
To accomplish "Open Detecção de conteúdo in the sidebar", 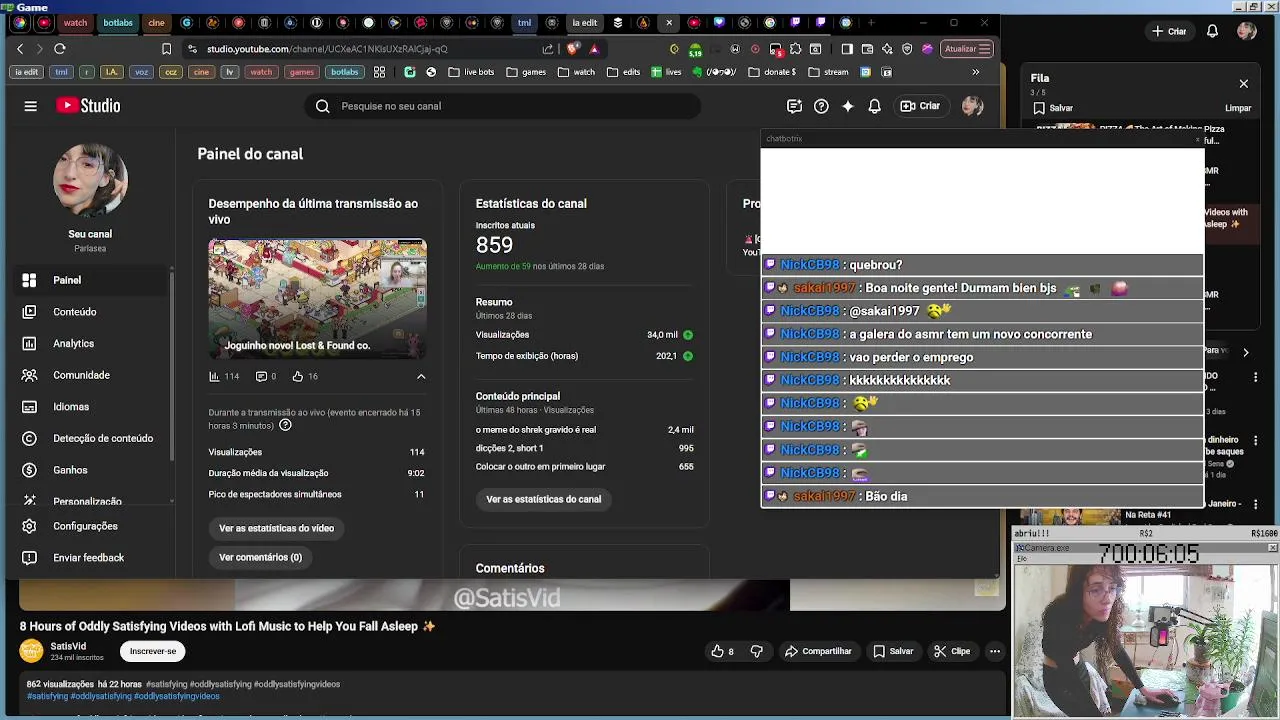I will (x=90, y=438).
